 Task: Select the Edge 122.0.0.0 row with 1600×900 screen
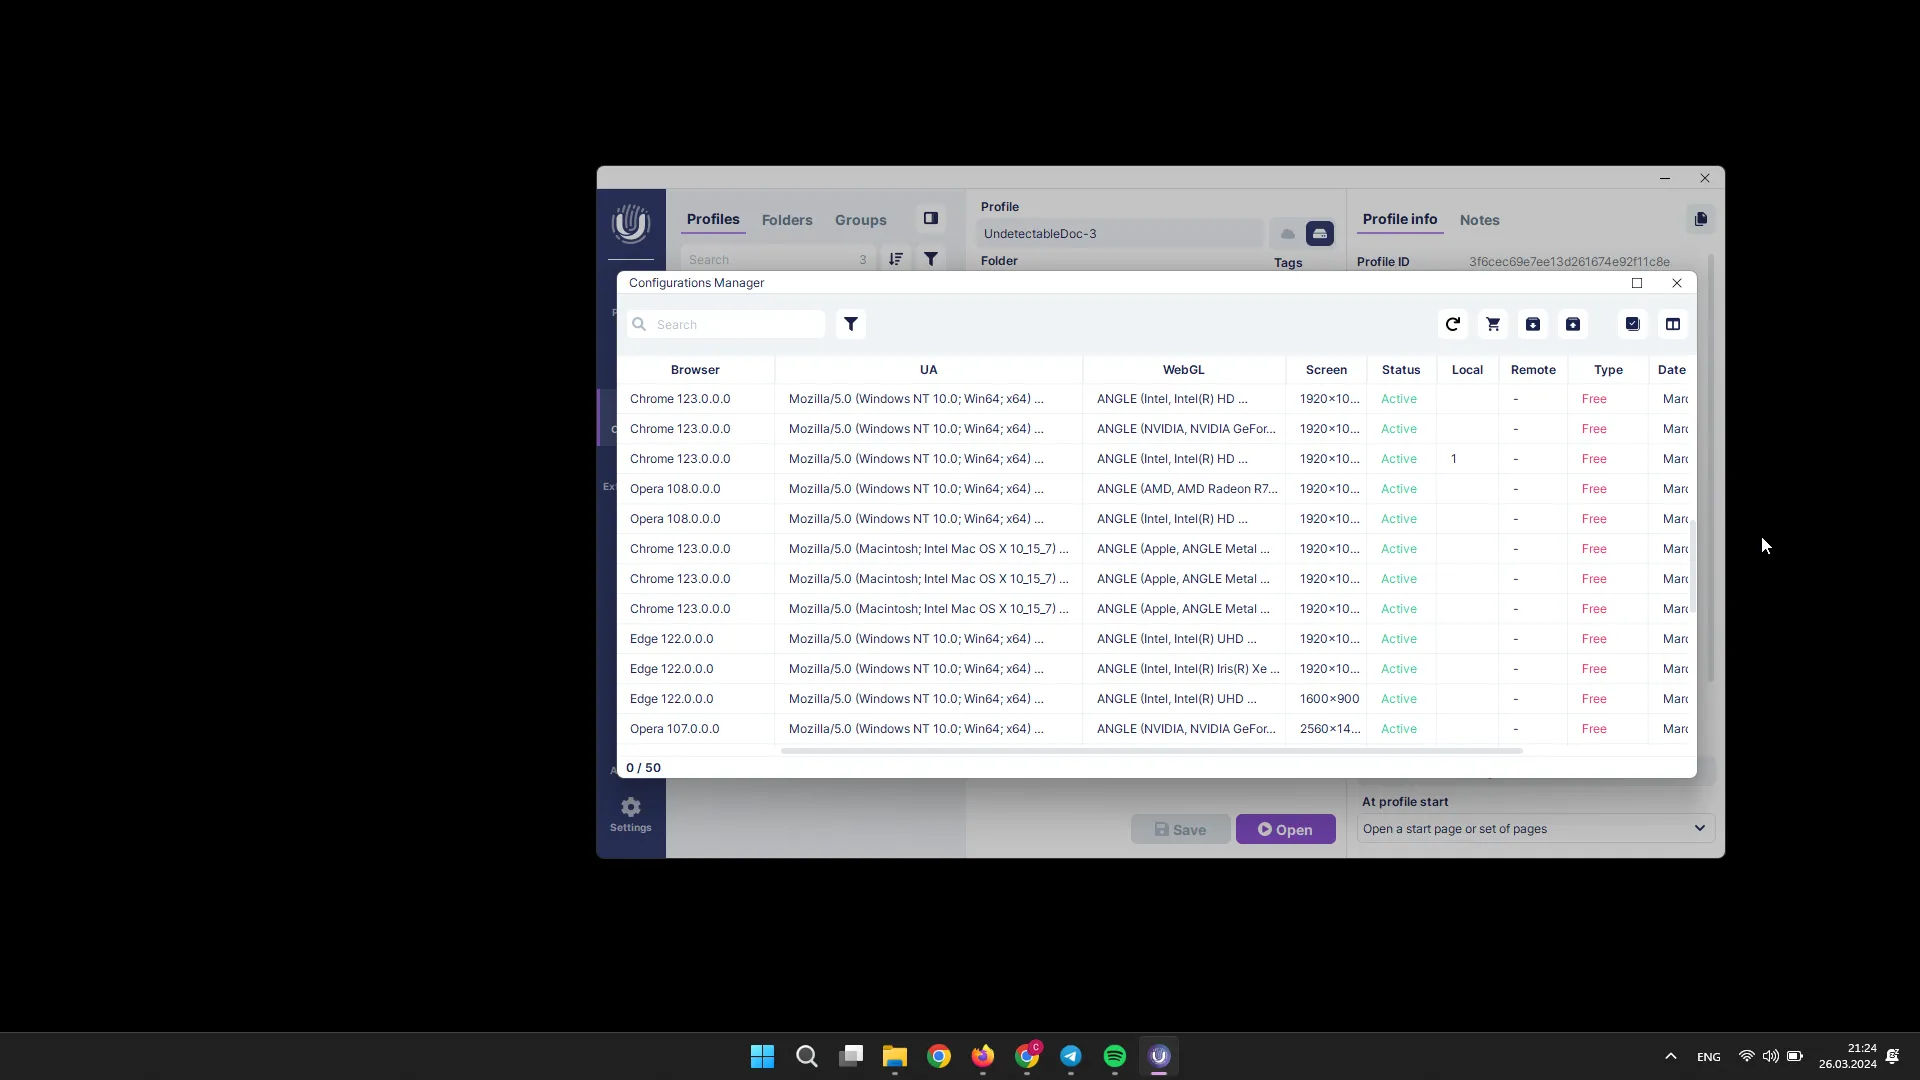point(1153,699)
